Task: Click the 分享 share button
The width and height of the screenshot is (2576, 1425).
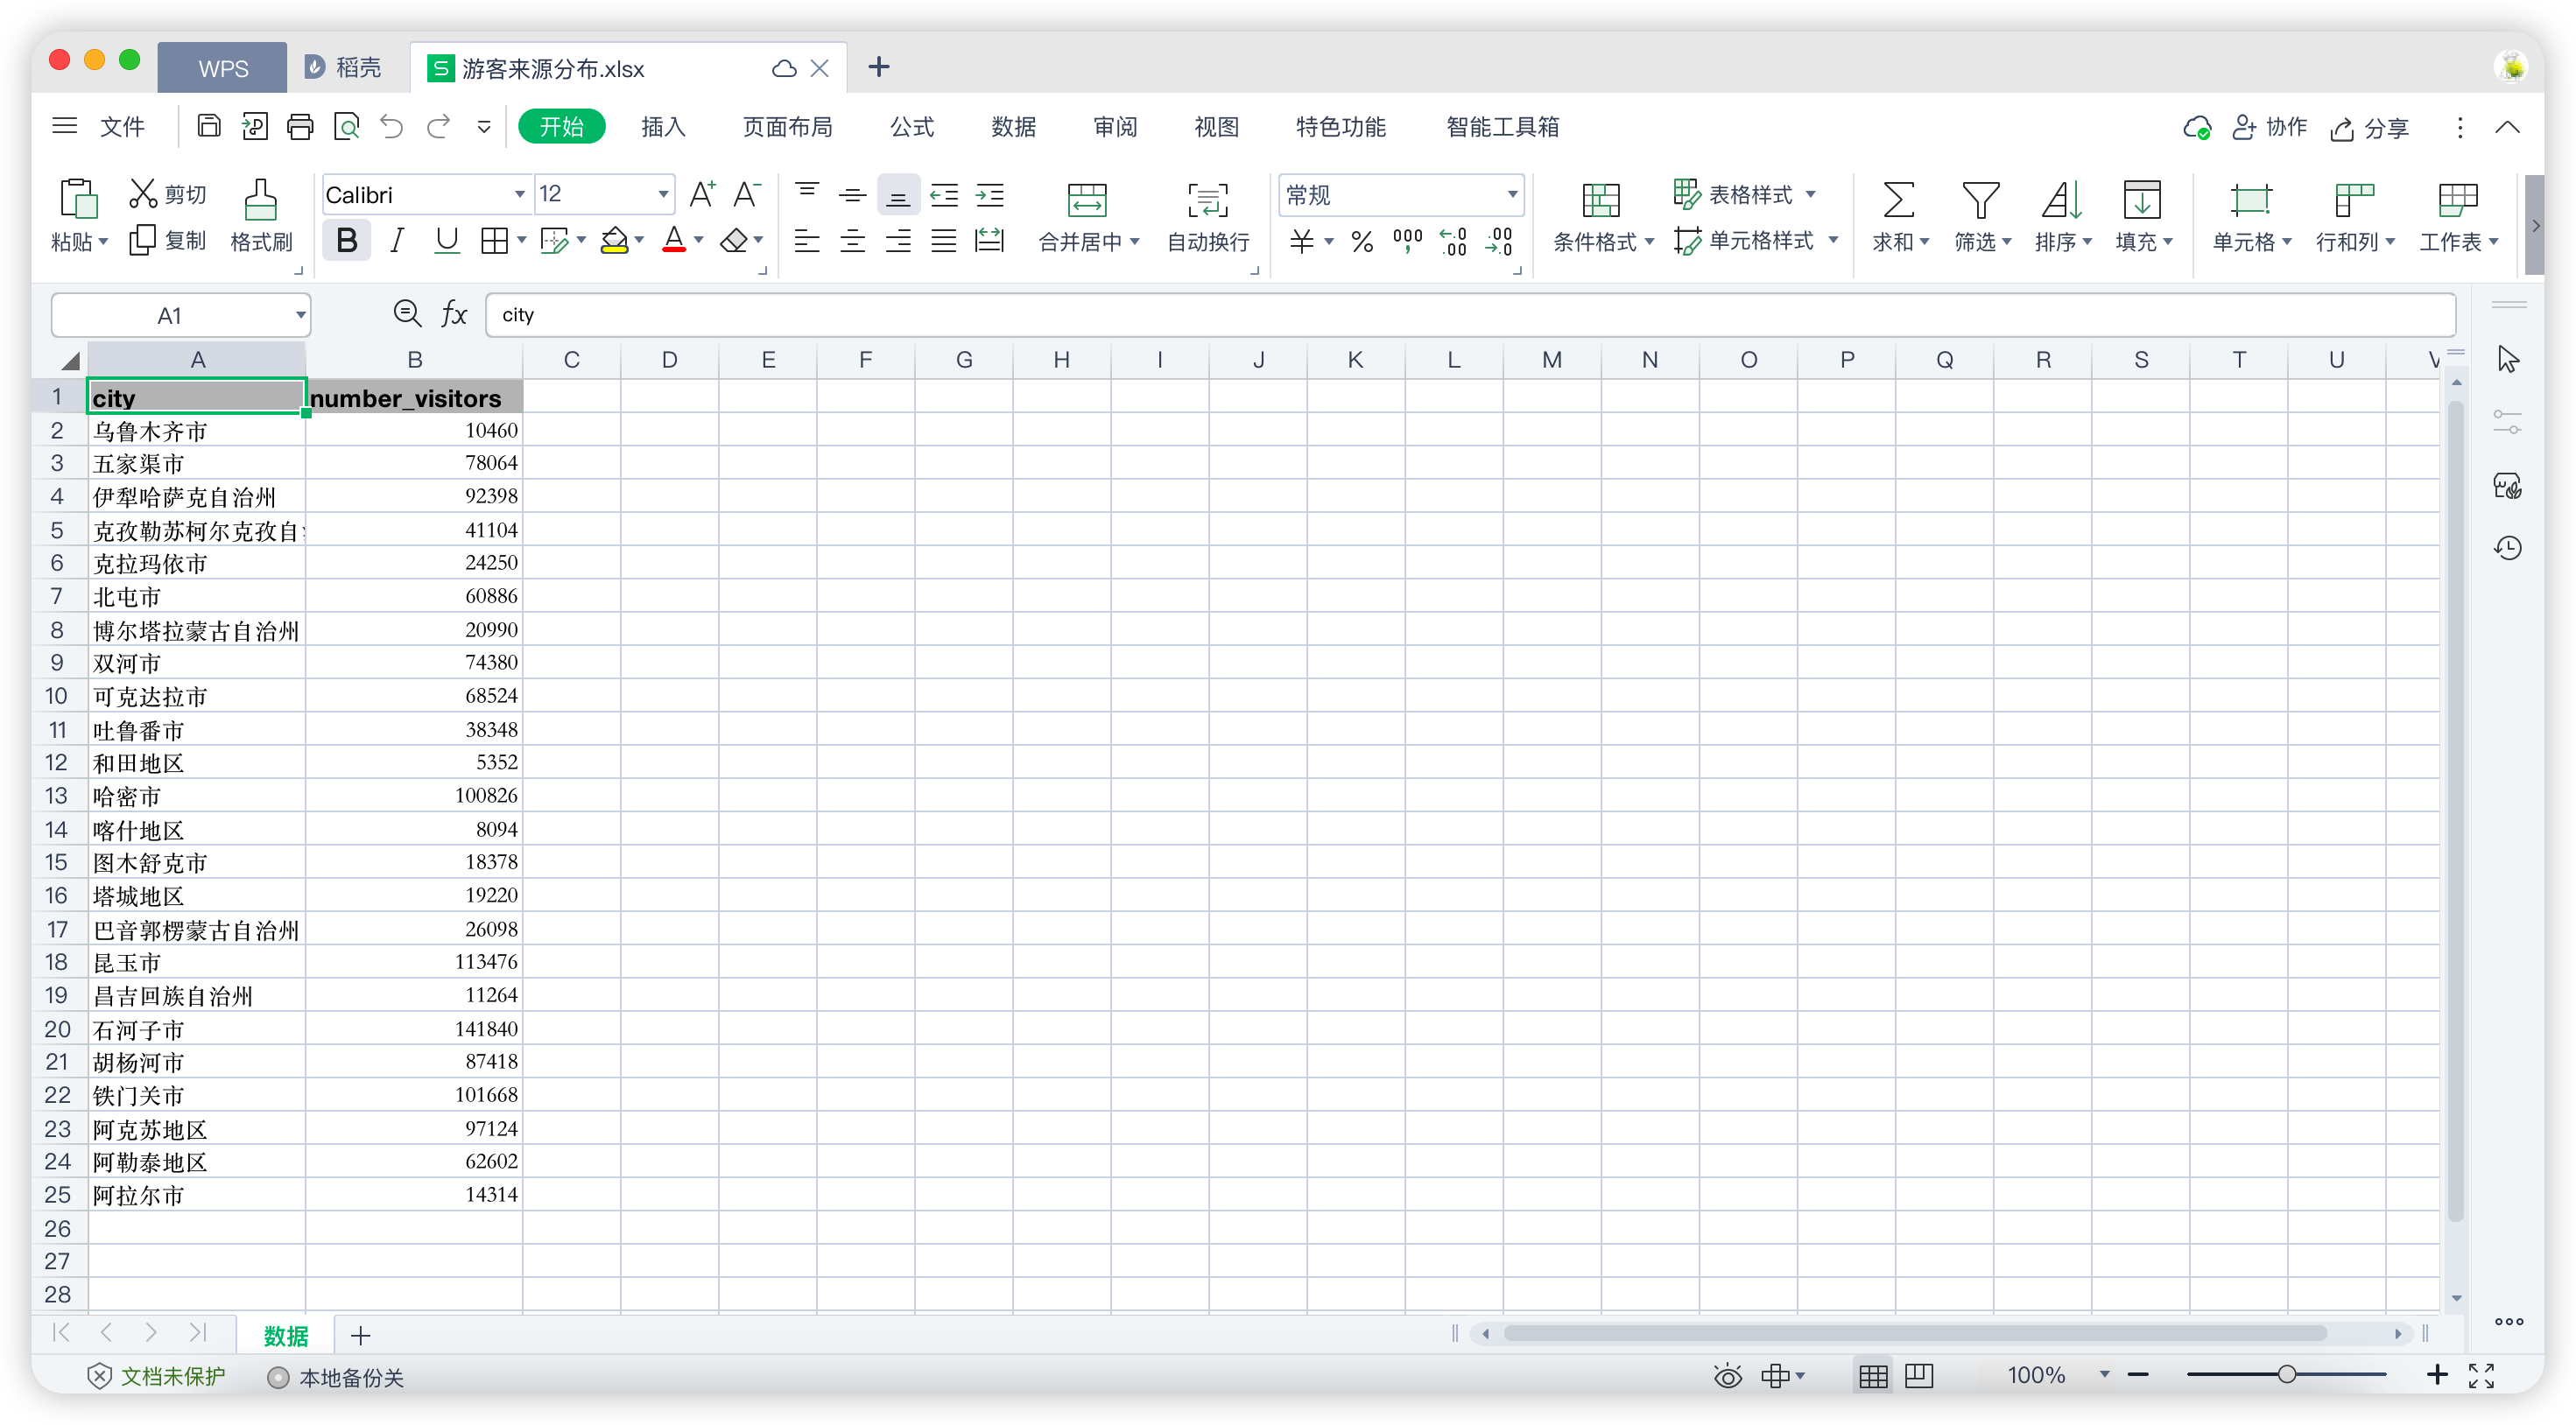Action: pos(2370,128)
